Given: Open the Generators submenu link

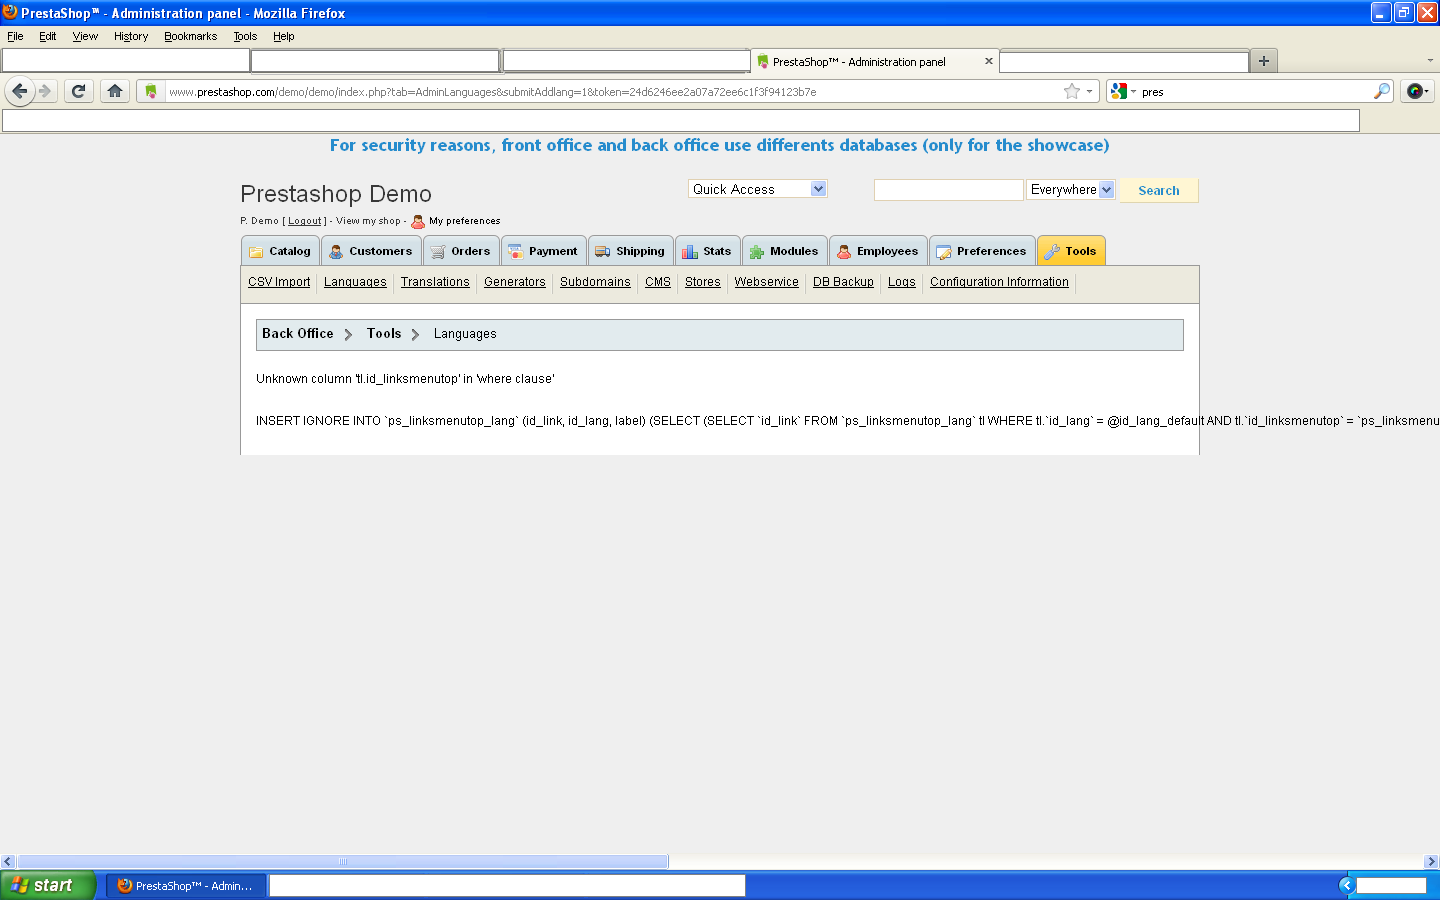Looking at the screenshot, I should tap(515, 282).
